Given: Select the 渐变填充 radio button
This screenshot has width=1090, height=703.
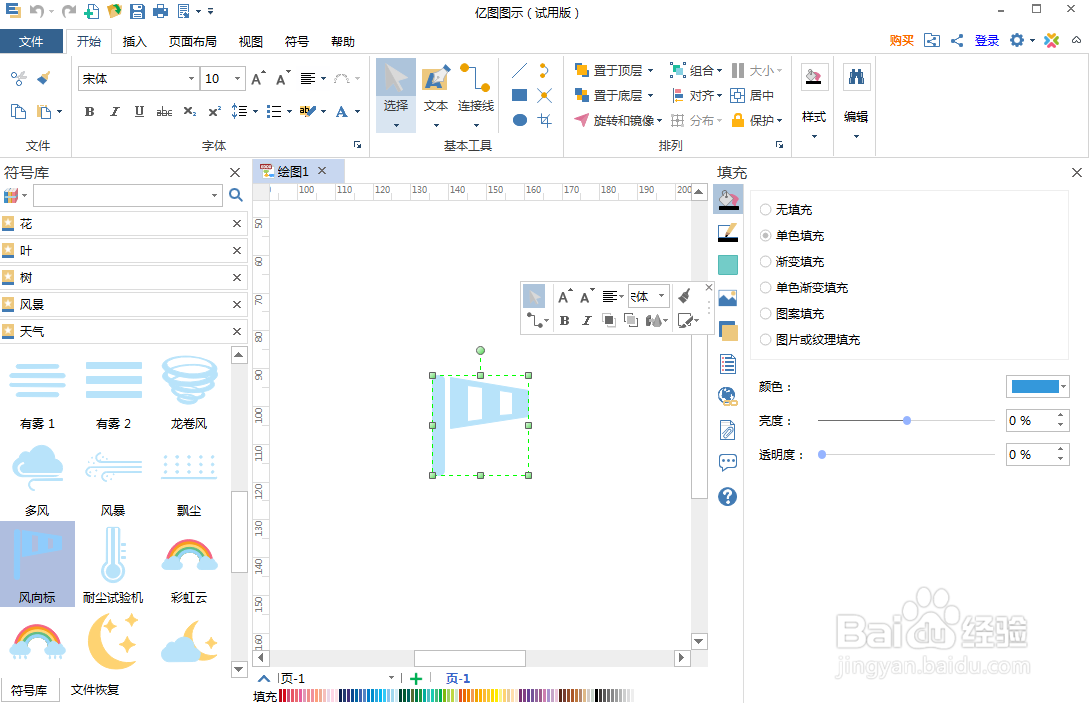Looking at the screenshot, I should click(767, 261).
